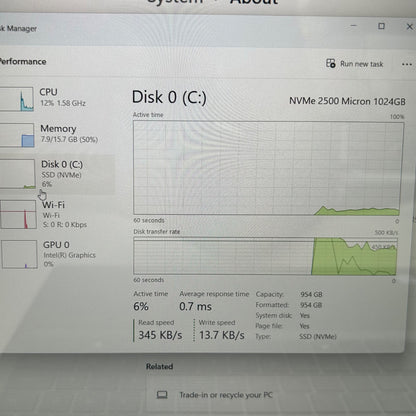Open Trade-in or recycle your PC link

(x=226, y=395)
